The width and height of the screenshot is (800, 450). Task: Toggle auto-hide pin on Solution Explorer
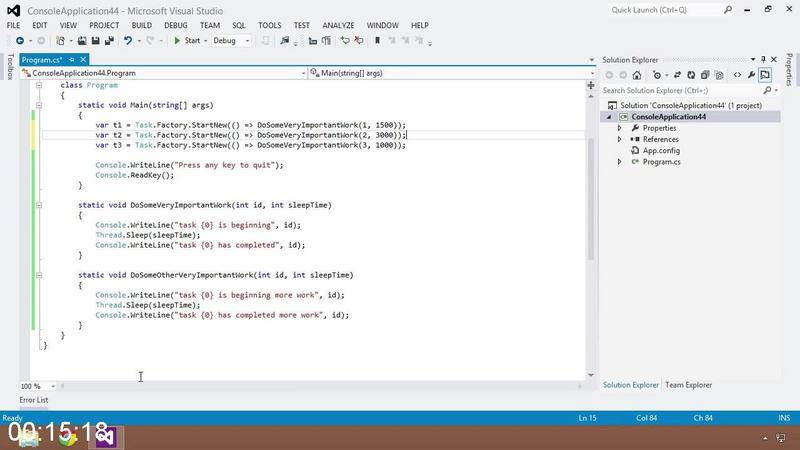[763, 60]
